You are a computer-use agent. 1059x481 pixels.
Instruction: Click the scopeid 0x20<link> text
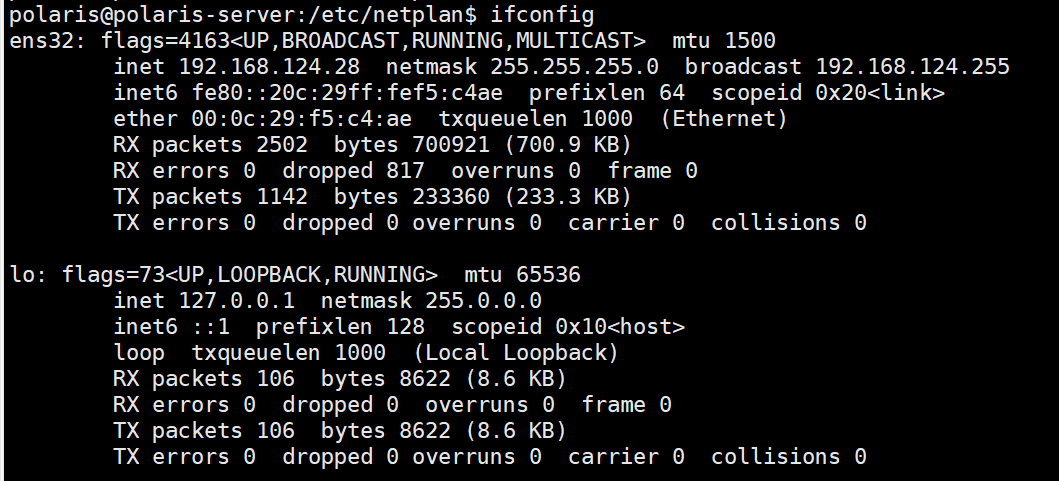point(828,93)
